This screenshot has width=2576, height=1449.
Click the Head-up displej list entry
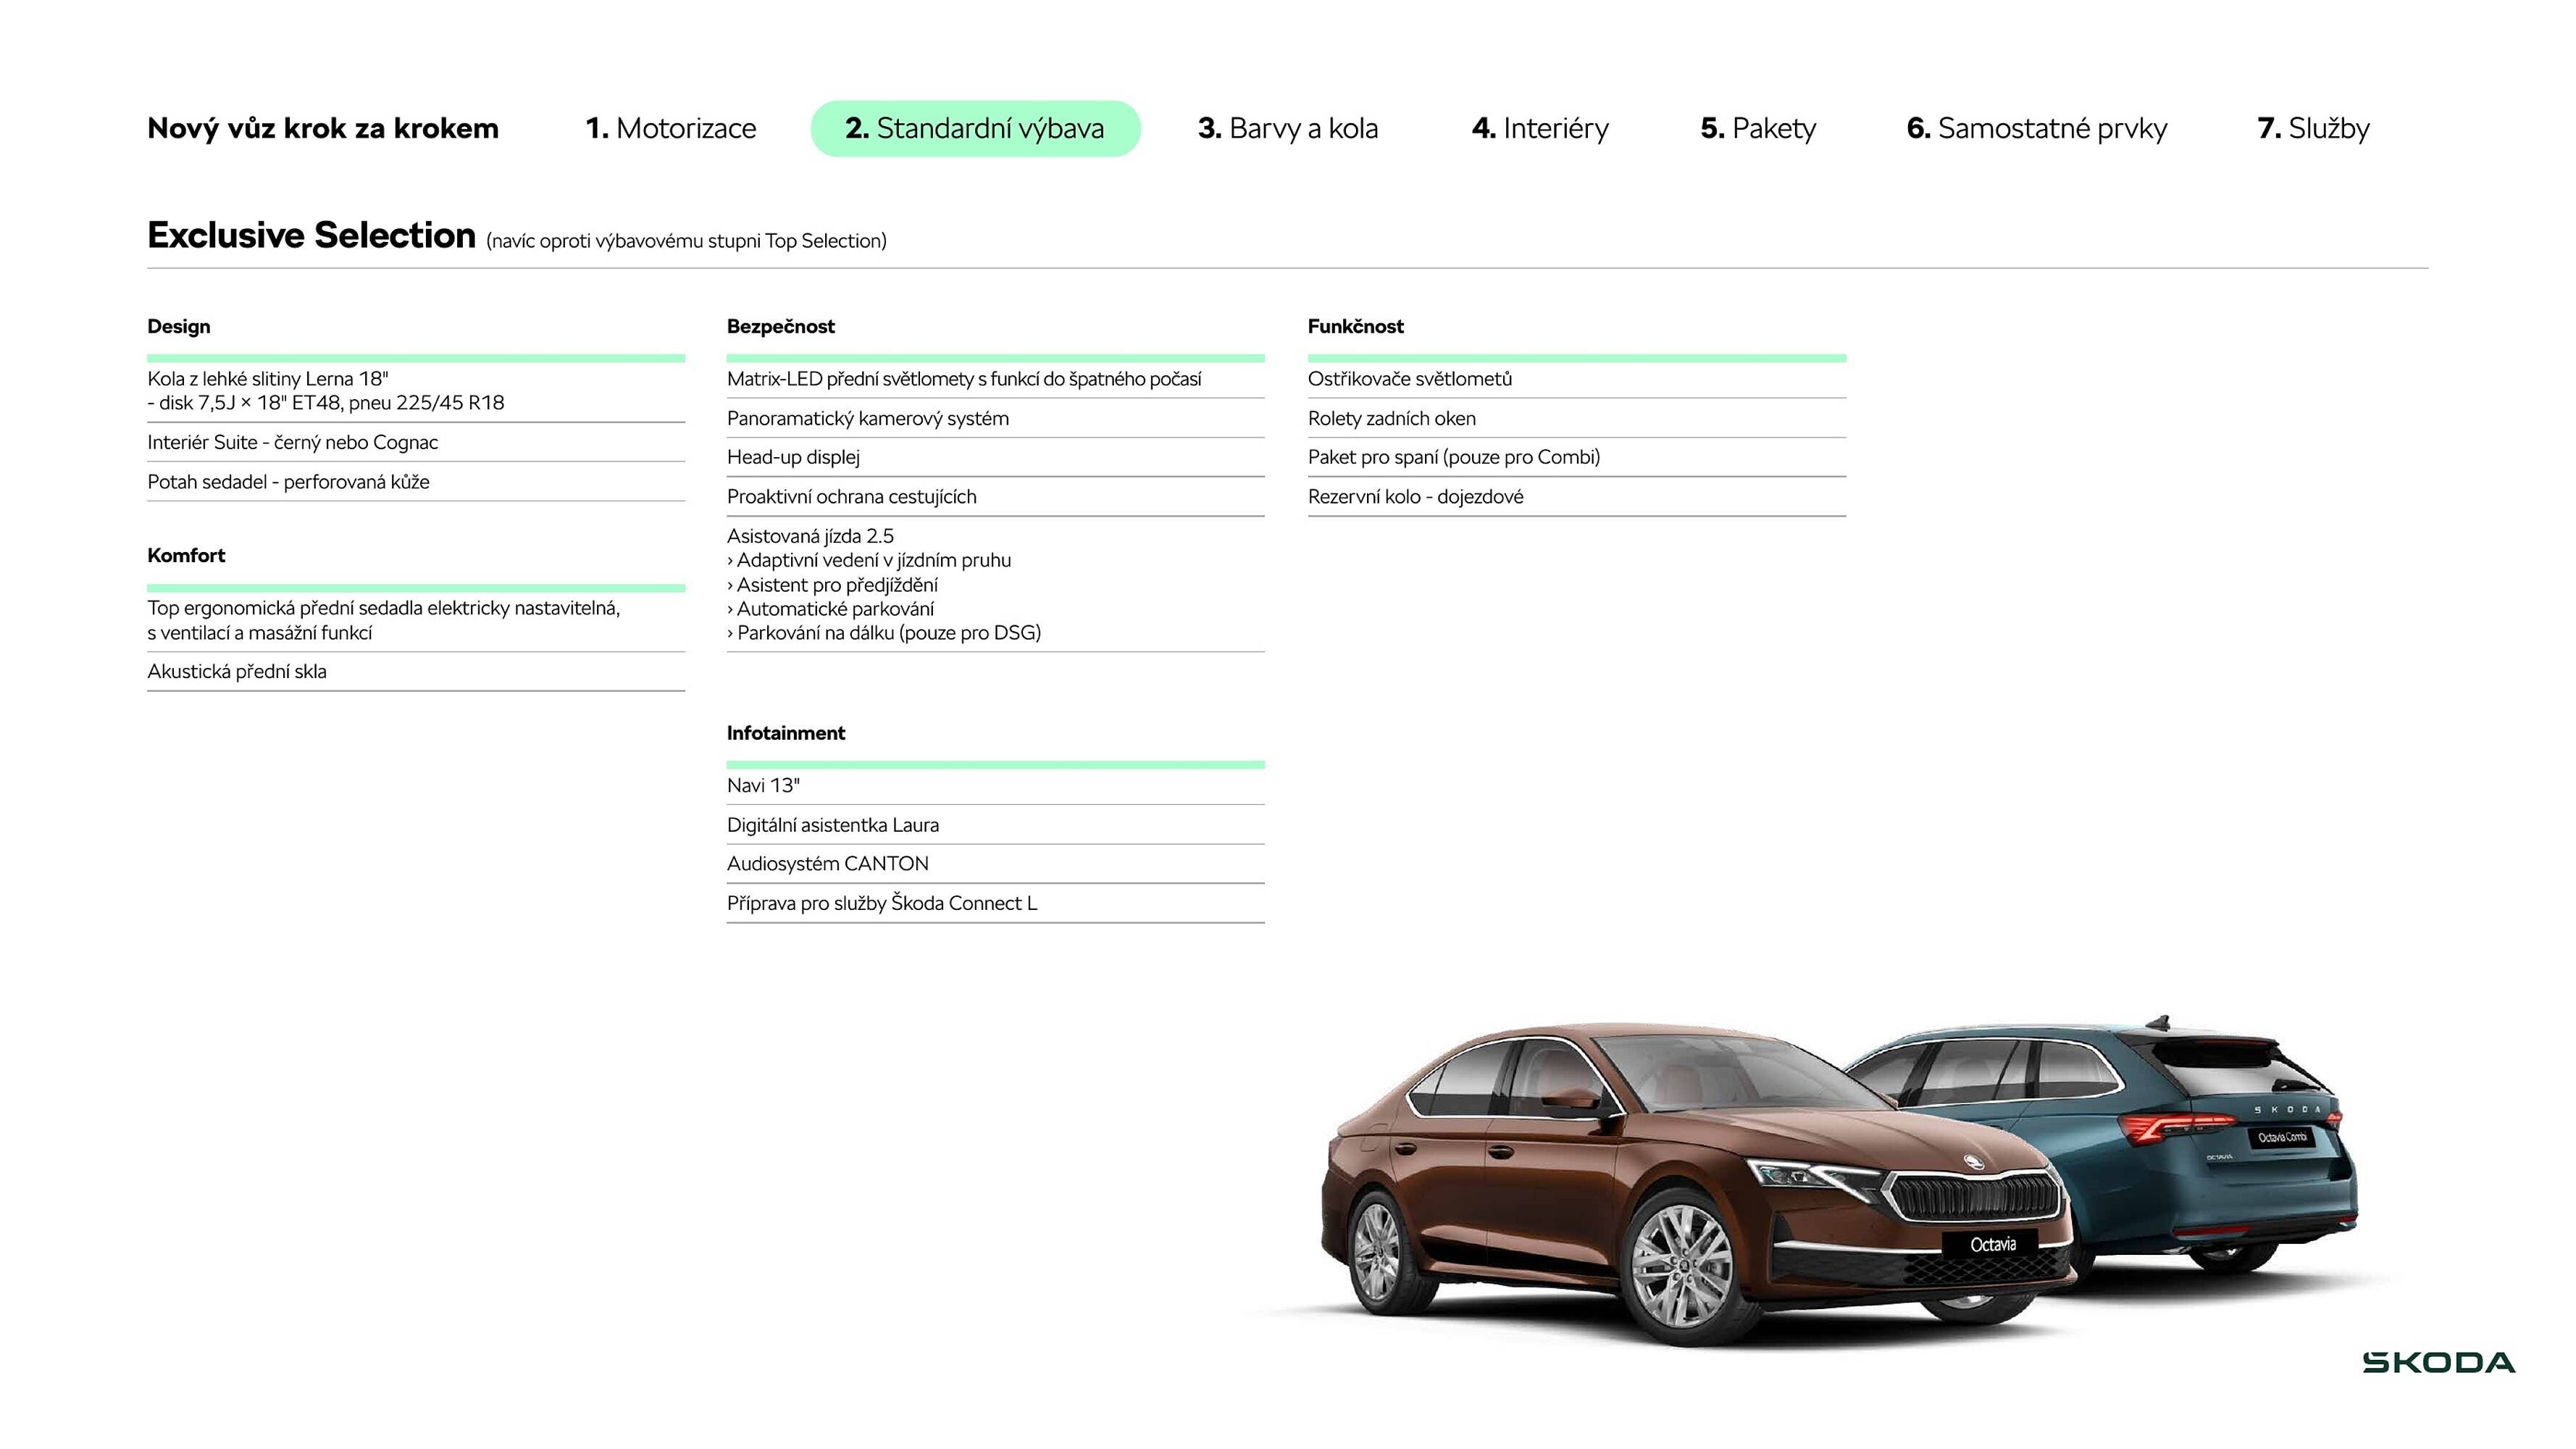(x=794, y=457)
